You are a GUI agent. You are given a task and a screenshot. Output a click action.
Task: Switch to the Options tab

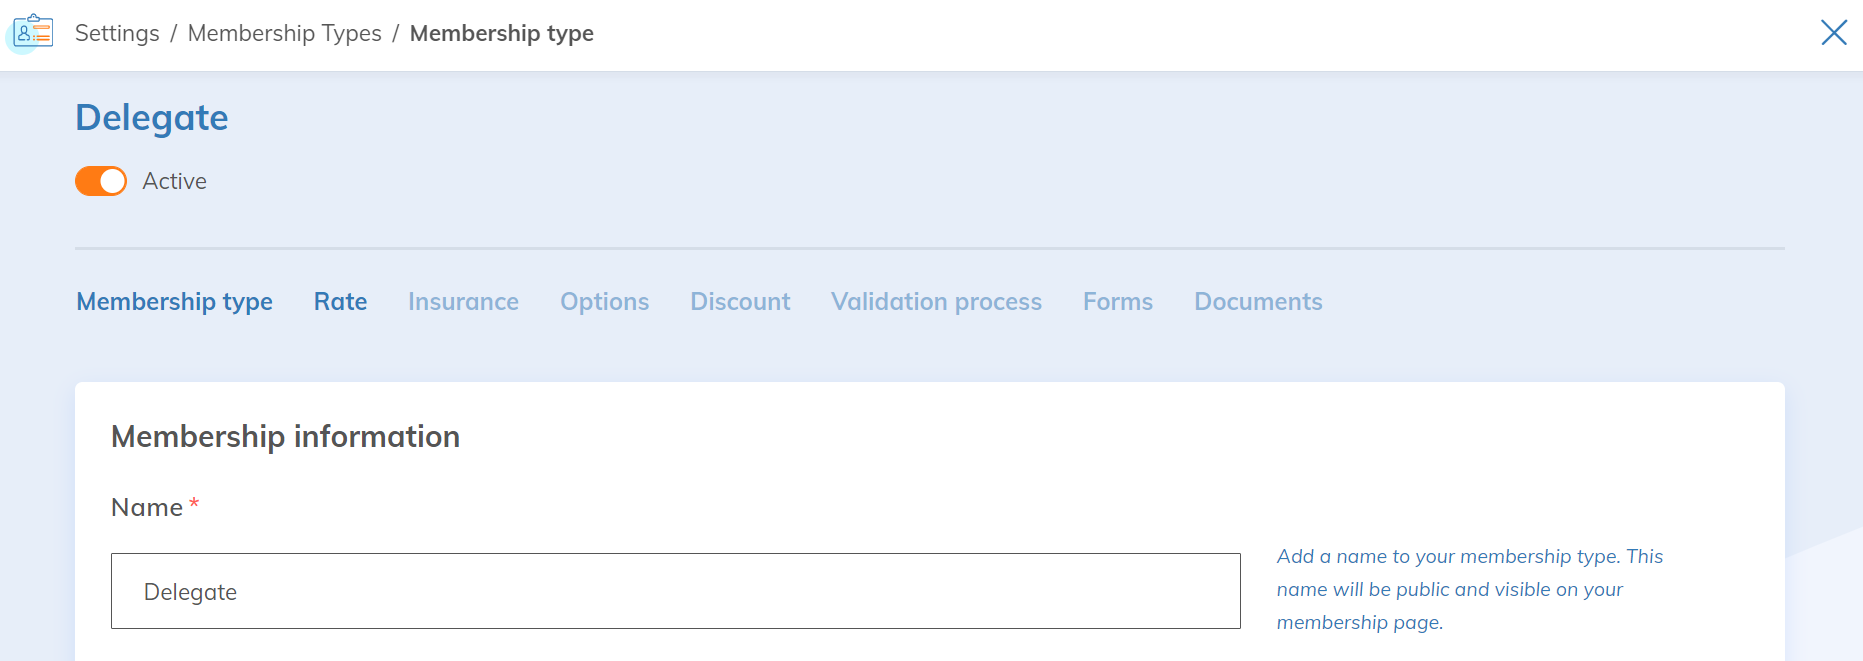tap(605, 302)
